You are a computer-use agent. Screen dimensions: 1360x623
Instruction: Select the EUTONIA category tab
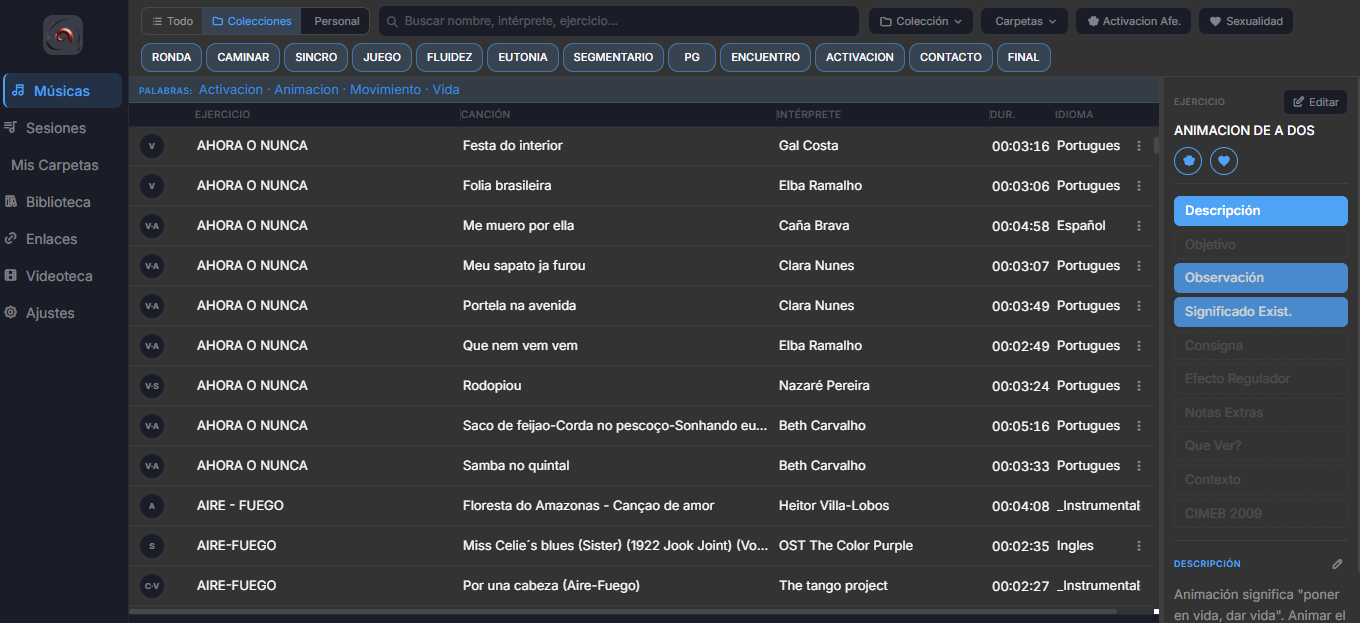click(x=523, y=57)
